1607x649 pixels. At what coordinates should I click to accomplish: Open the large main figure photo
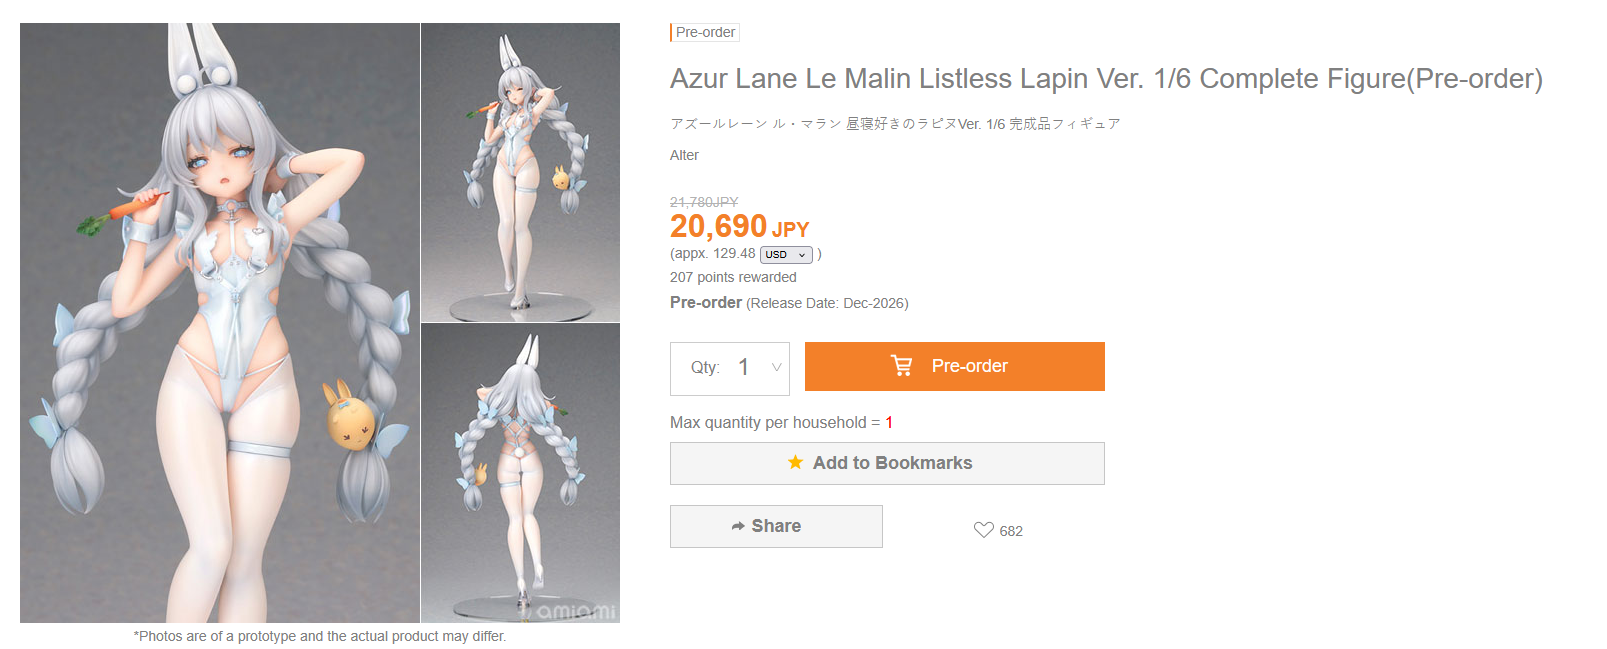click(x=220, y=323)
